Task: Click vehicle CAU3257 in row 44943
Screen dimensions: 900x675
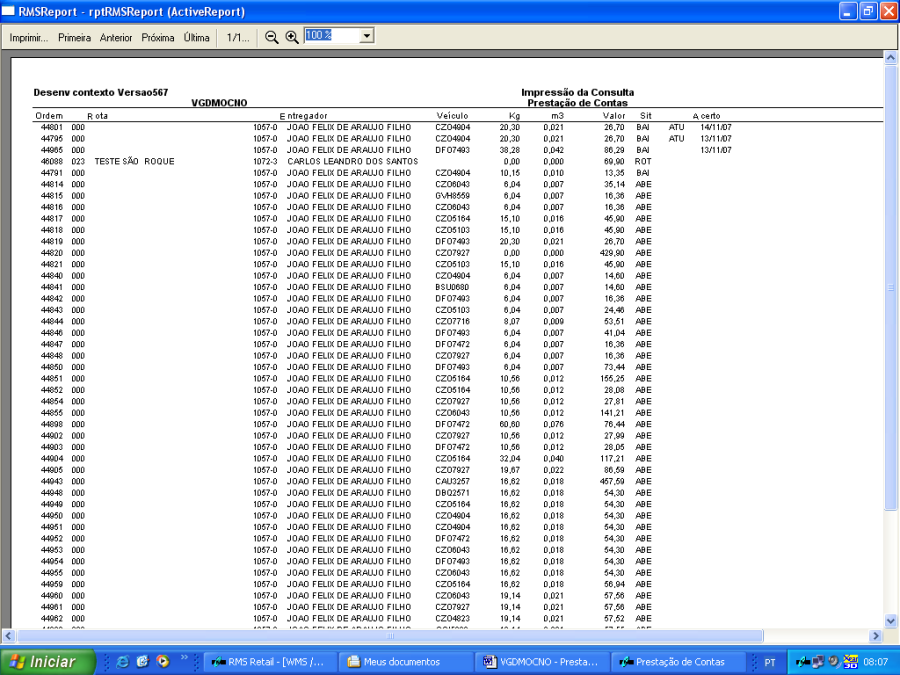Action: 452,482
